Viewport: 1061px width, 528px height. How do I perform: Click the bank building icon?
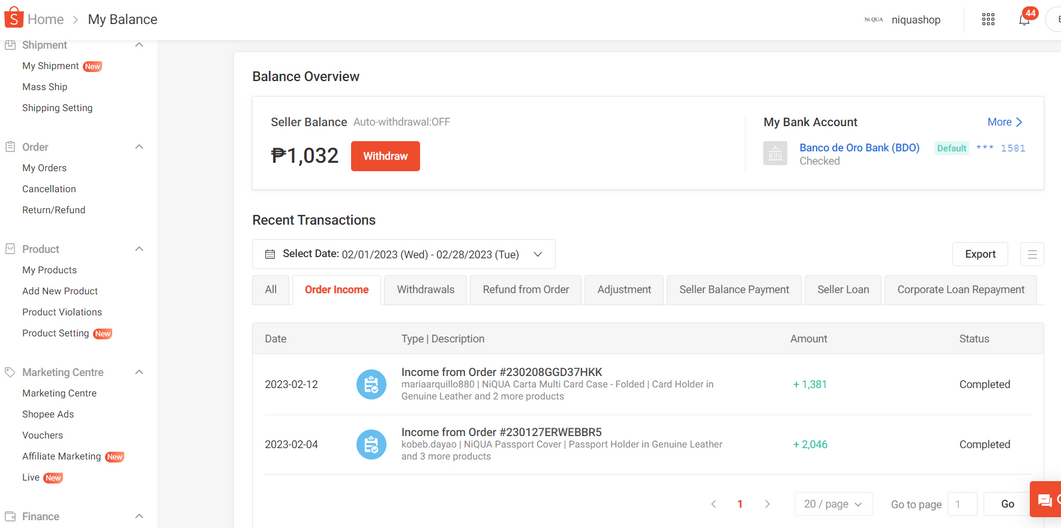click(x=775, y=153)
